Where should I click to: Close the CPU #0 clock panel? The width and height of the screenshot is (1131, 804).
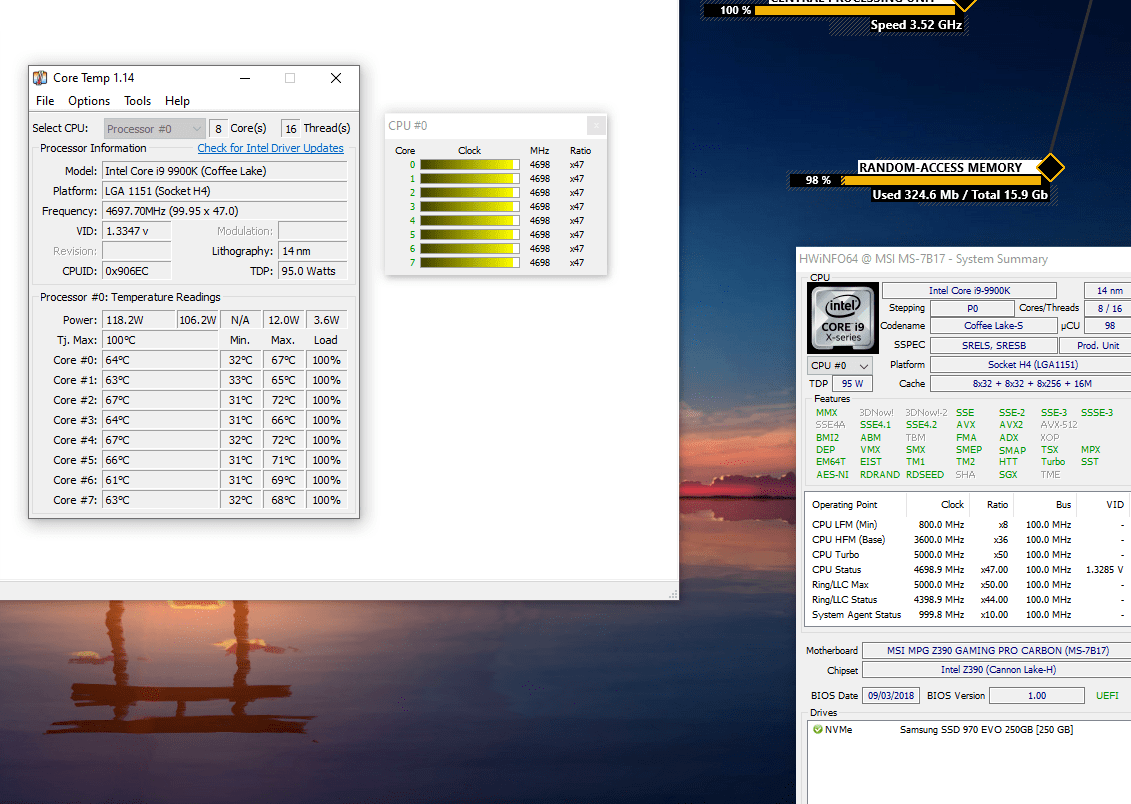coord(596,125)
